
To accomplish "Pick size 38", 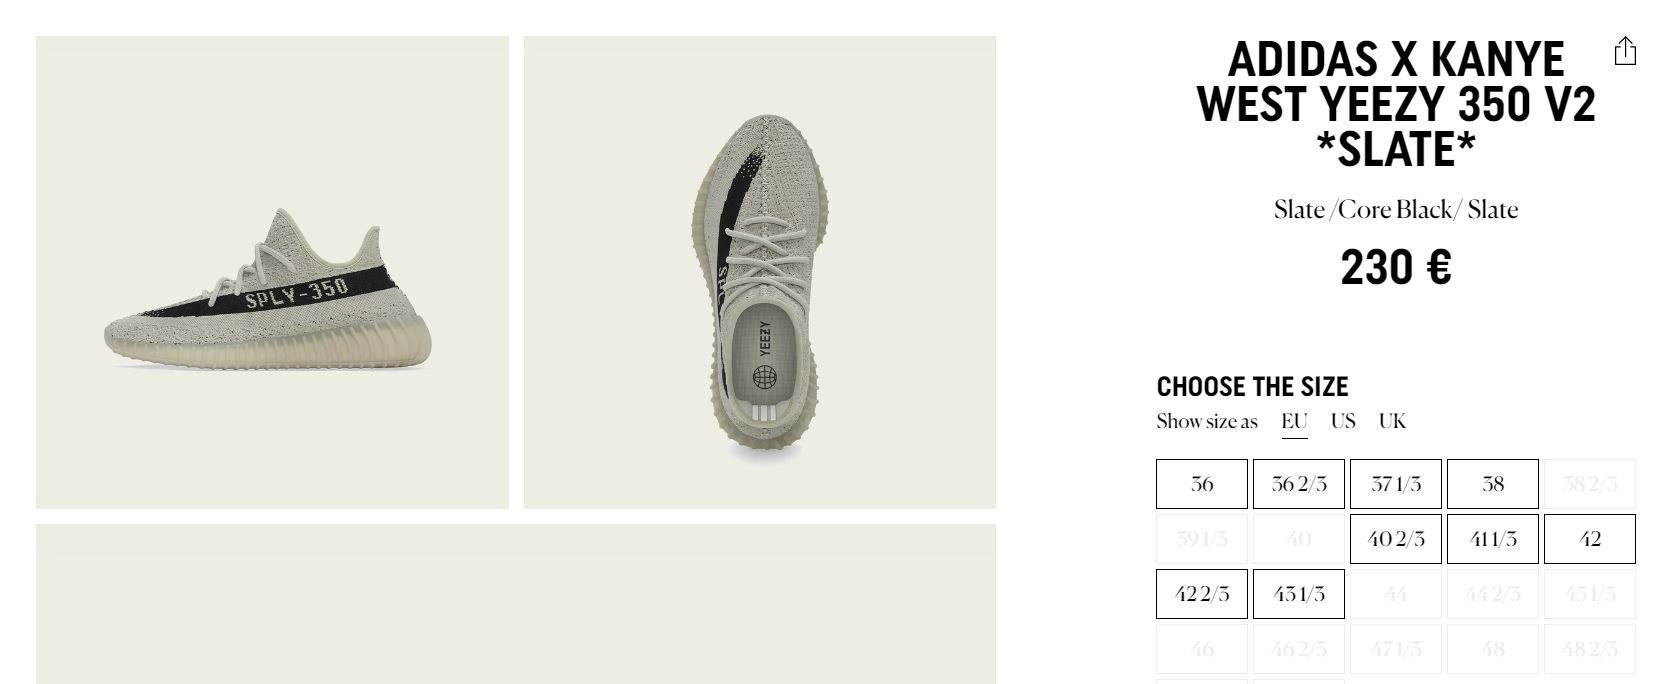I will (1493, 484).
